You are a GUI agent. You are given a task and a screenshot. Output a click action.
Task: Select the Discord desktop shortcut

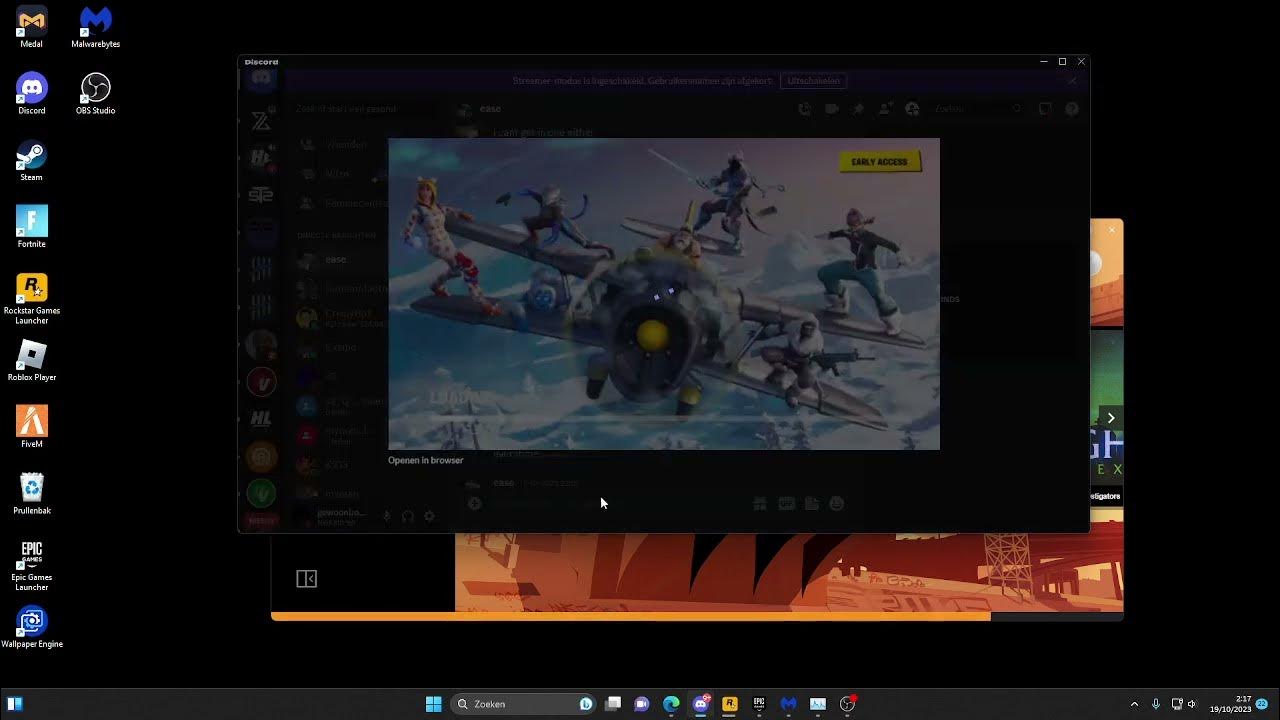31,95
